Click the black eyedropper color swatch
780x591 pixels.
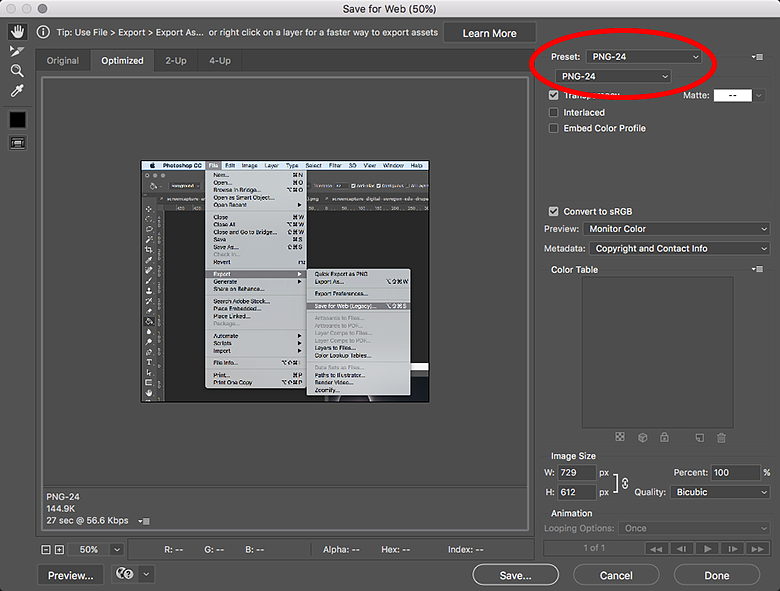(x=17, y=120)
